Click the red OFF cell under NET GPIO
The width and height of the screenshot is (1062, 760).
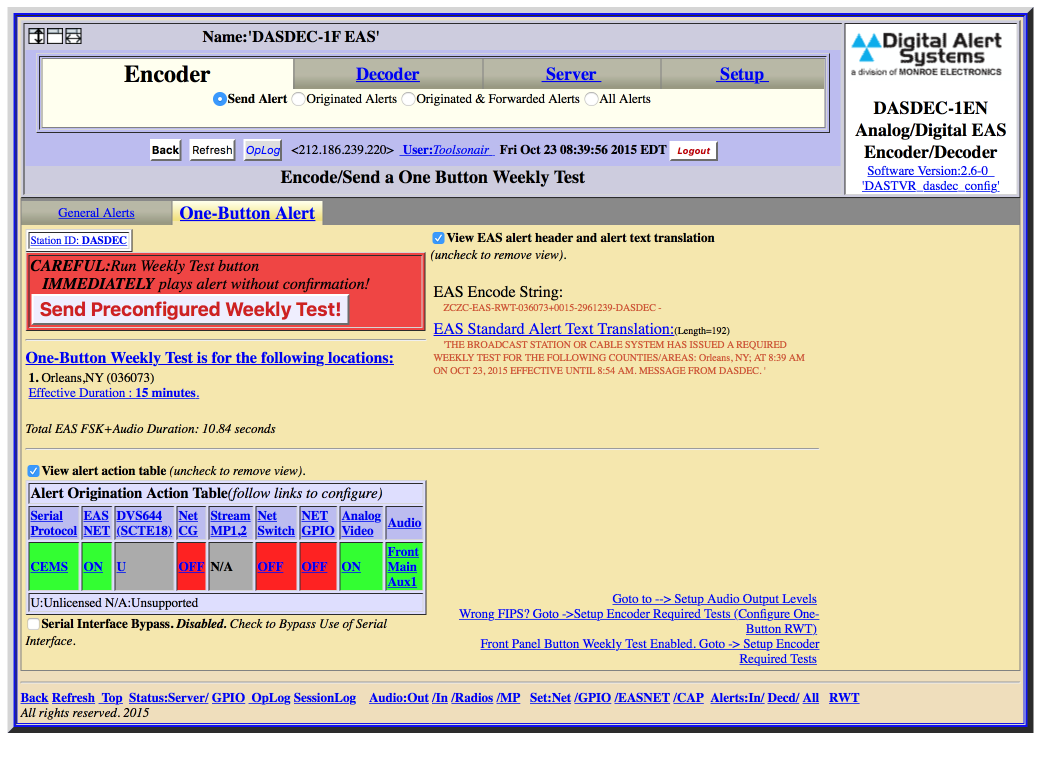[318, 566]
